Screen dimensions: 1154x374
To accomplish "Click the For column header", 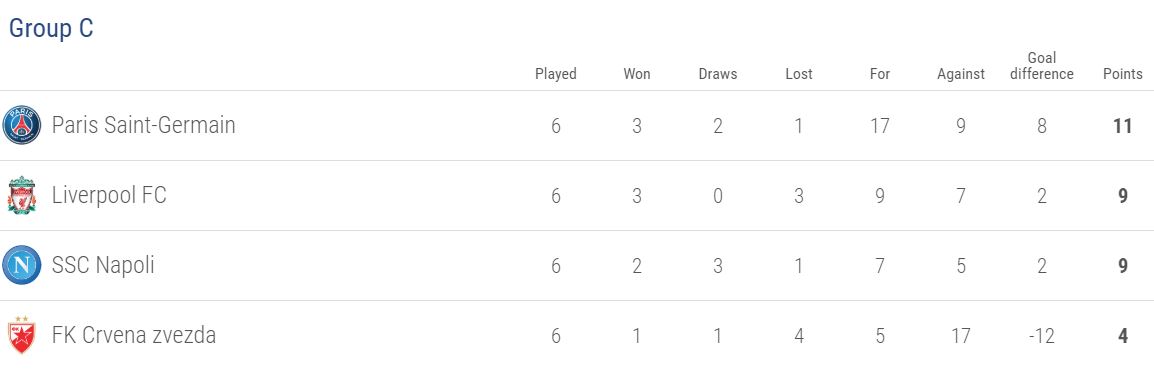I will tap(879, 74).
